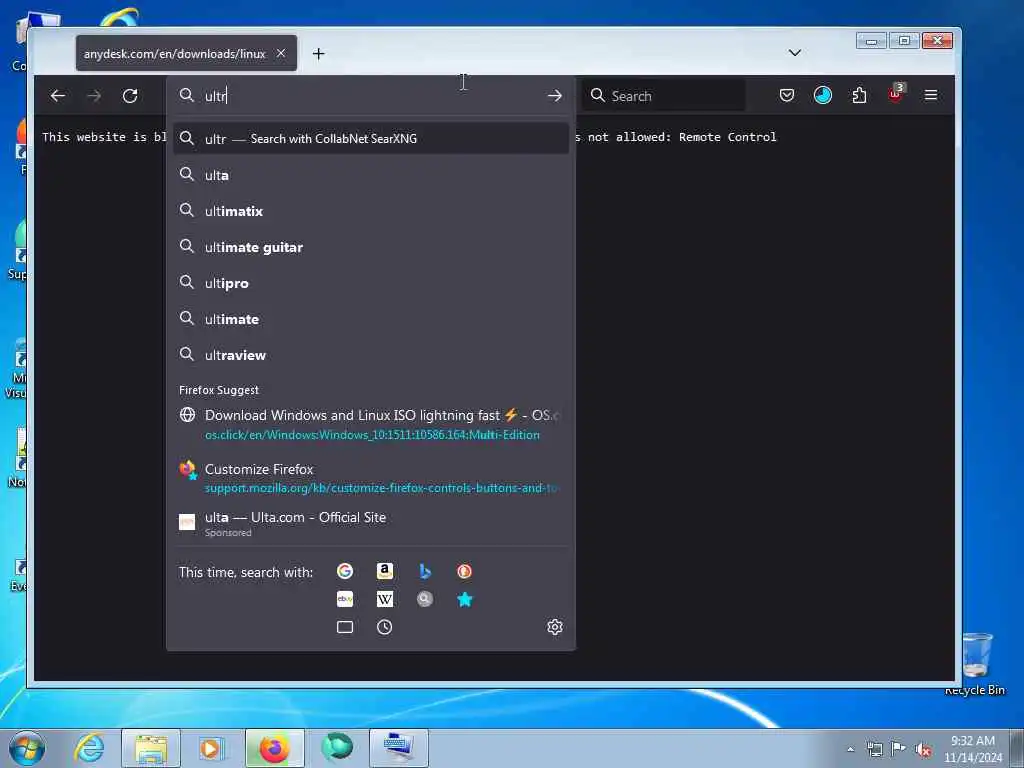Open the round blue extension icon
Viewport: 1024px width, 768px height.
pos(823,95)
